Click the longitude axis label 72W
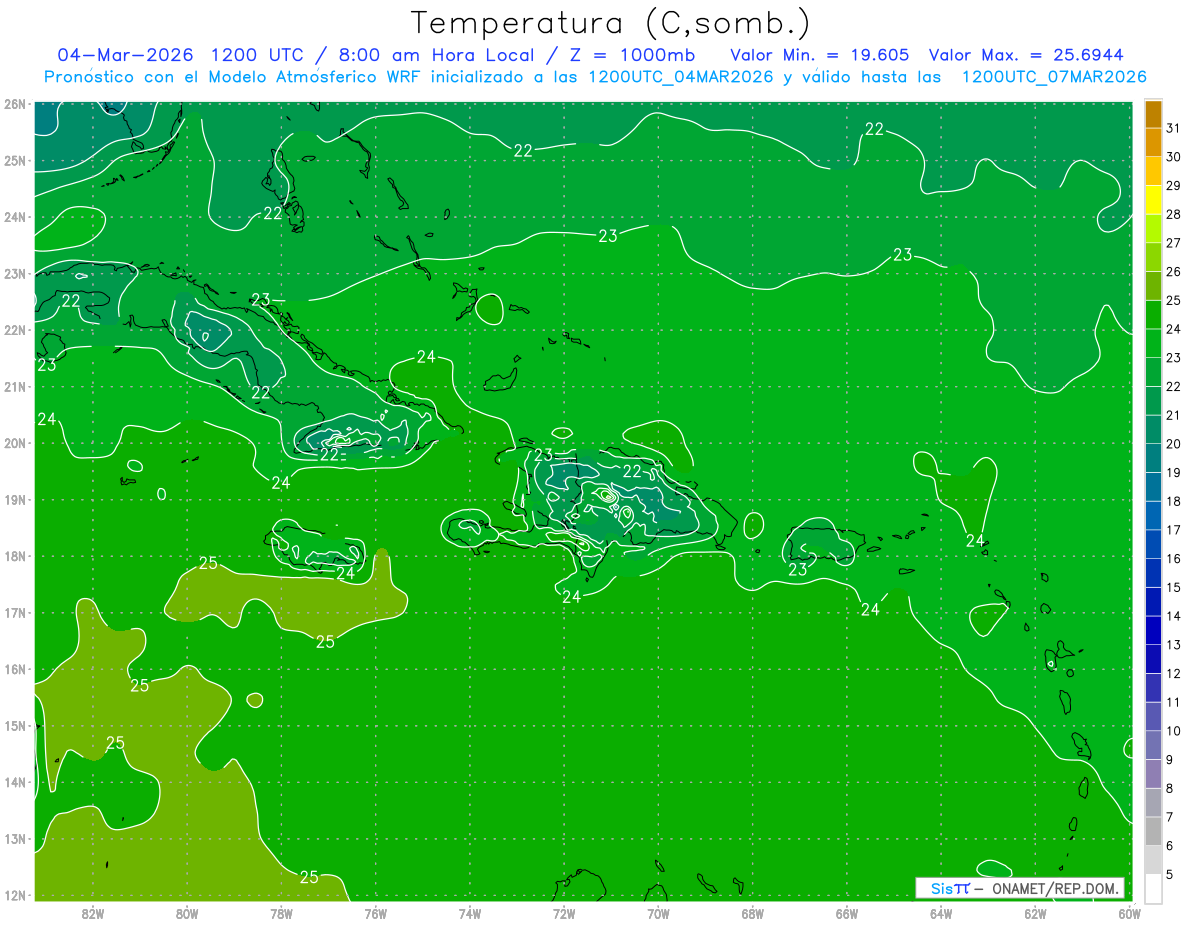The height and width of the screenshot is (927, 1200). 564,913
